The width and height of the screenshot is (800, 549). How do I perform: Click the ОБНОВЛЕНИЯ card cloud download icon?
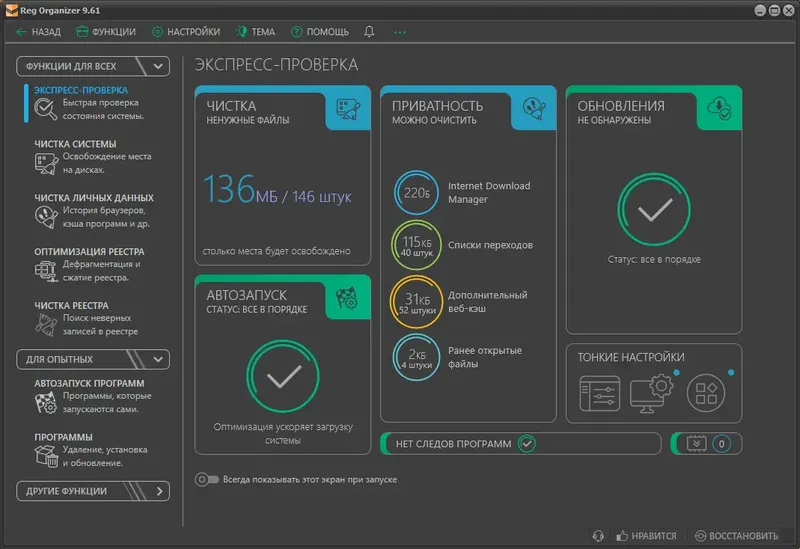(719, 108)
